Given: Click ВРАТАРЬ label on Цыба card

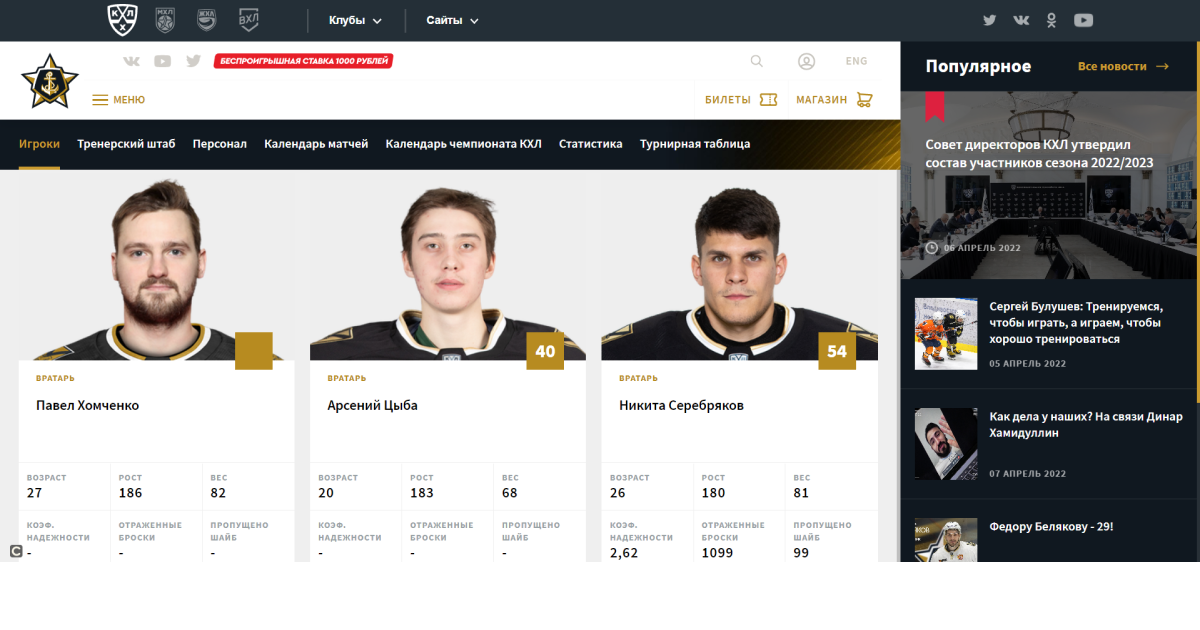Looking at the screenshot, I should pyautogui.click(x=347, y=379).
